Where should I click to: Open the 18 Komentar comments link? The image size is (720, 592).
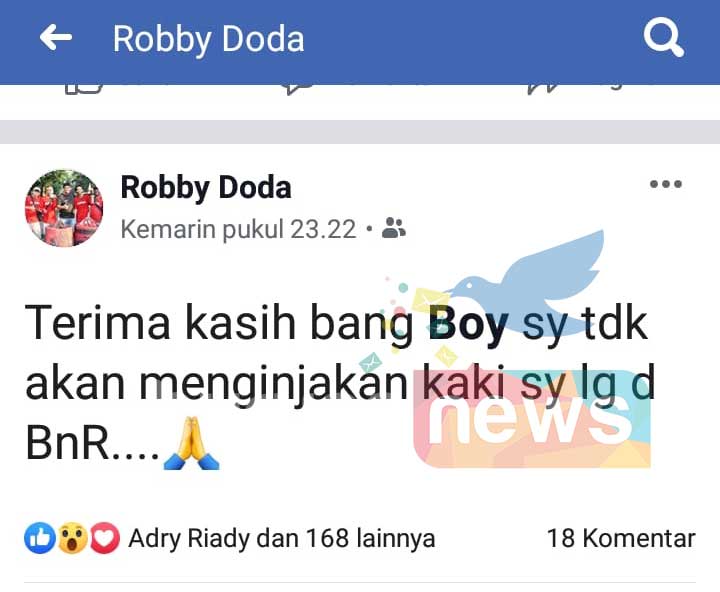[621, 538]
